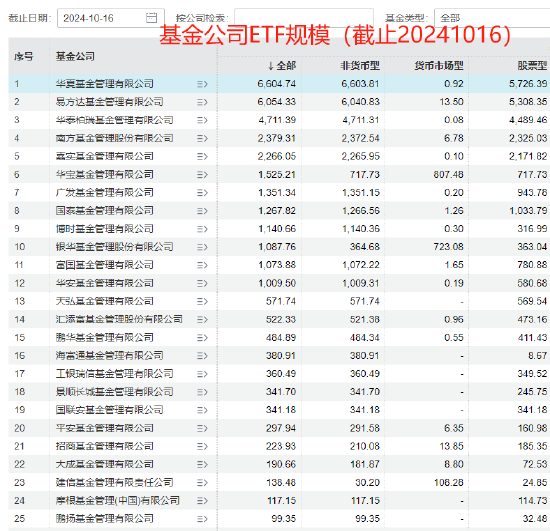Open detail icon for 招商基金管理有限公司

pyautogui.click(x=202, y=446)
